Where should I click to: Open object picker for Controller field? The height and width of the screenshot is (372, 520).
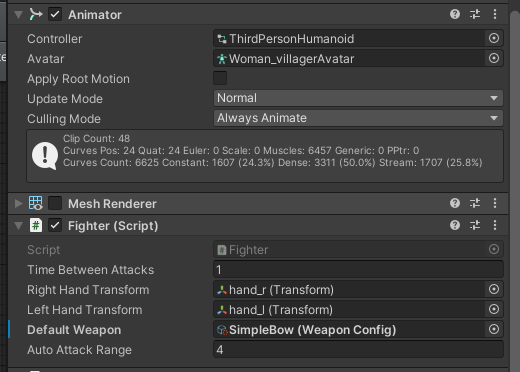point(494,38)
